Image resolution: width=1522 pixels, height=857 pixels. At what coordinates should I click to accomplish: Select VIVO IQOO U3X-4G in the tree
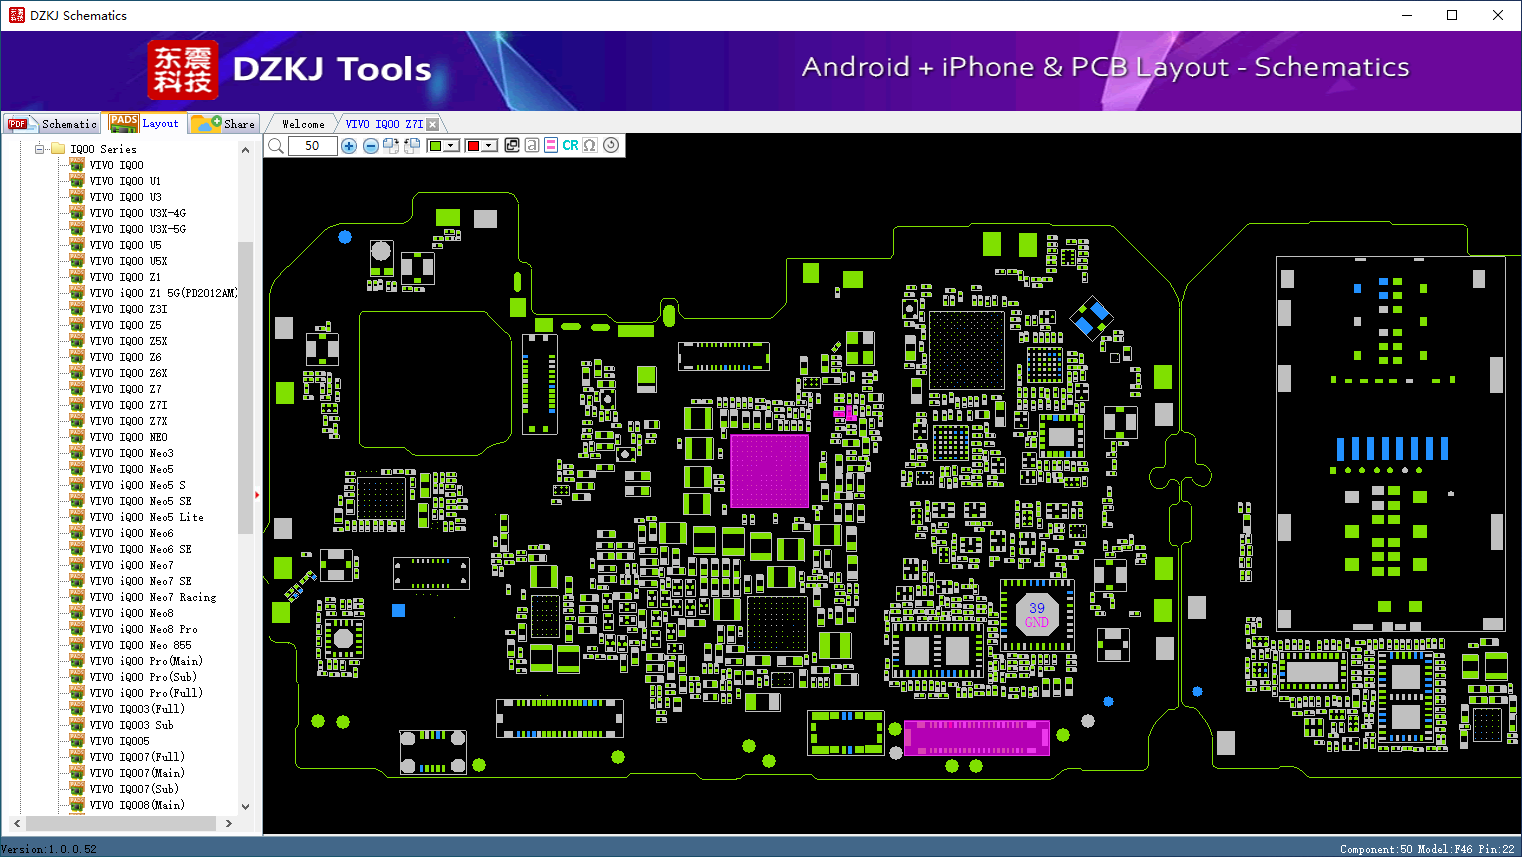tap(137, 213)
